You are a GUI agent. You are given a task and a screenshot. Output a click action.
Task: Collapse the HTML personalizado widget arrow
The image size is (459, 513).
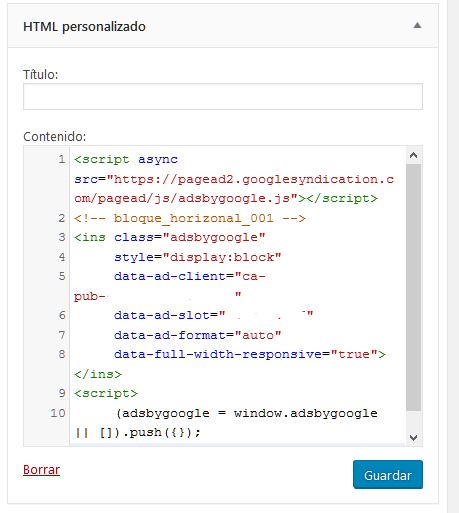pos(417,26)
